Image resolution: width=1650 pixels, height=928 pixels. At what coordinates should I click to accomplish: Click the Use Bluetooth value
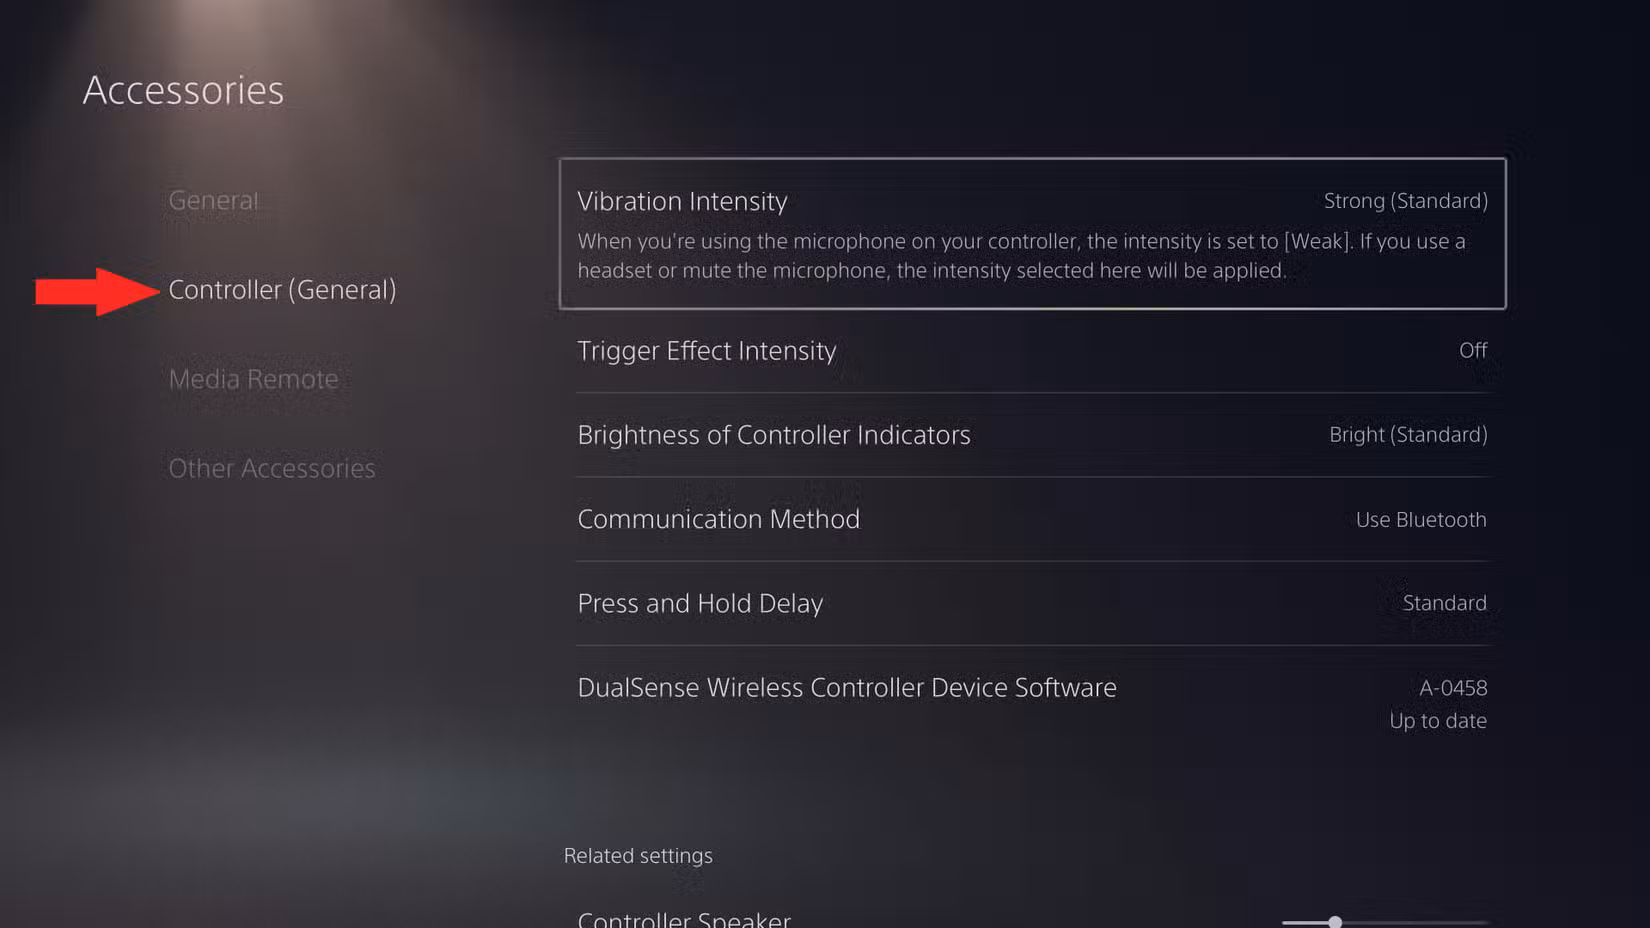point(1421,520)
